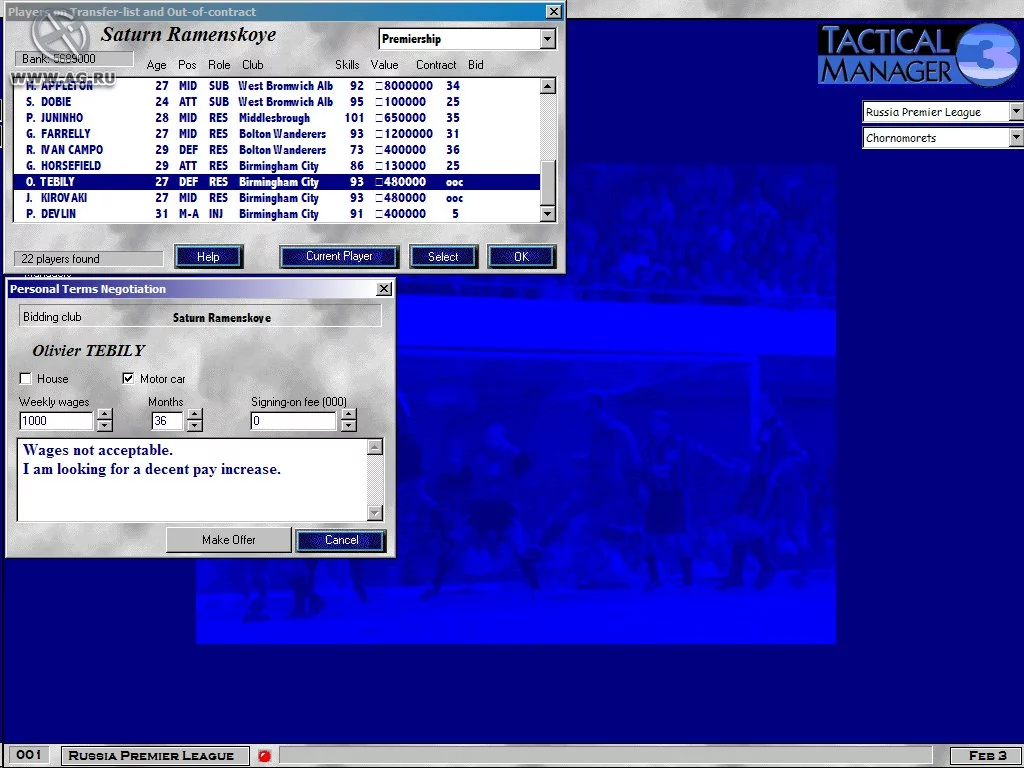The image size is (1024, 768).
Task: Click the Wages not acceptable message
Action: [98, 450]
